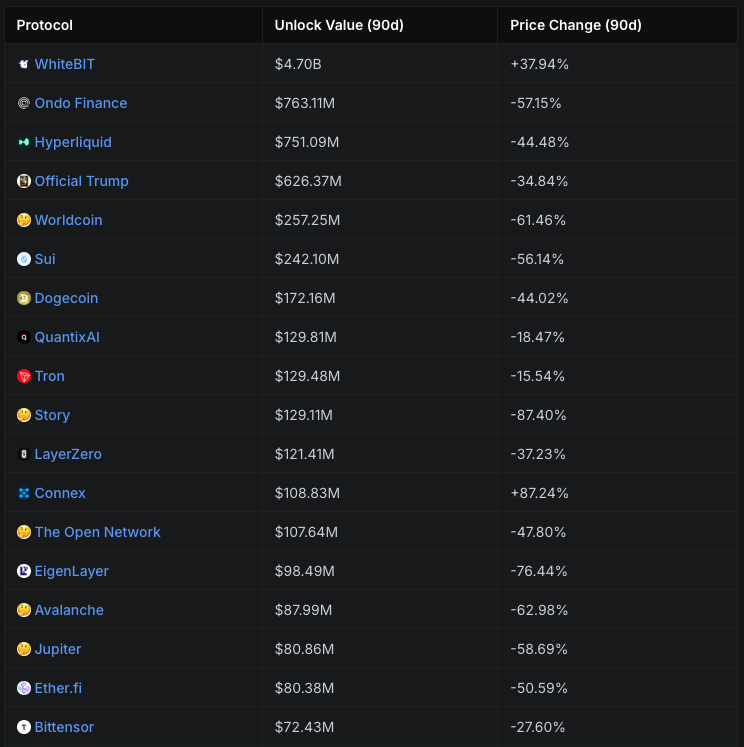The image size is (744, 747).
Task: Click the Jupiter emoji icon
Action: pos(24,649)
